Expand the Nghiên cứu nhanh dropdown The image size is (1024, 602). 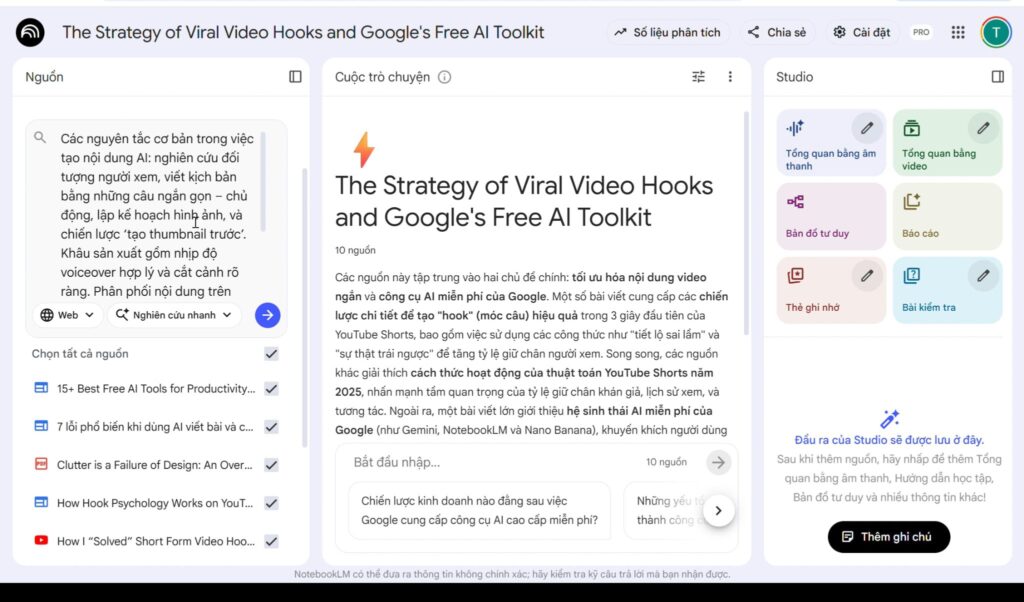coord(175,315)
